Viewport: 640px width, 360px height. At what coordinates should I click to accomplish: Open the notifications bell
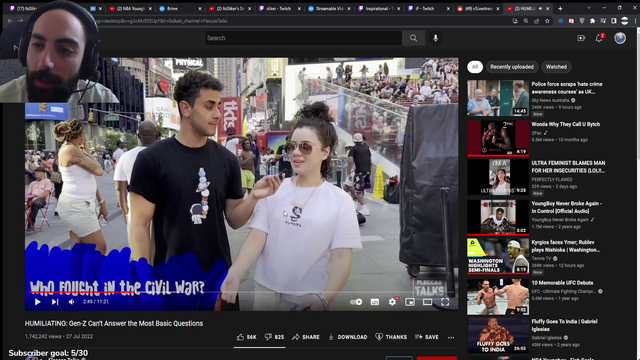coord(599,38)
